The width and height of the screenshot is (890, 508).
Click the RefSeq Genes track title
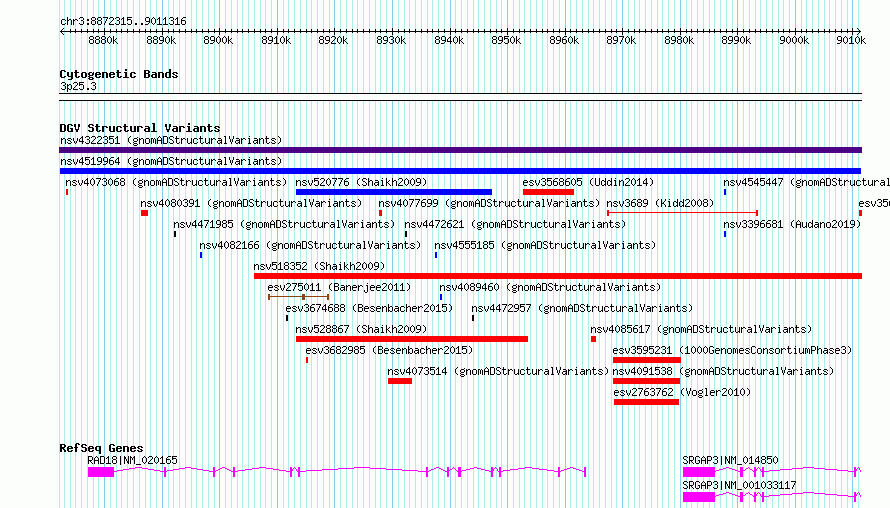pos(101,448)
